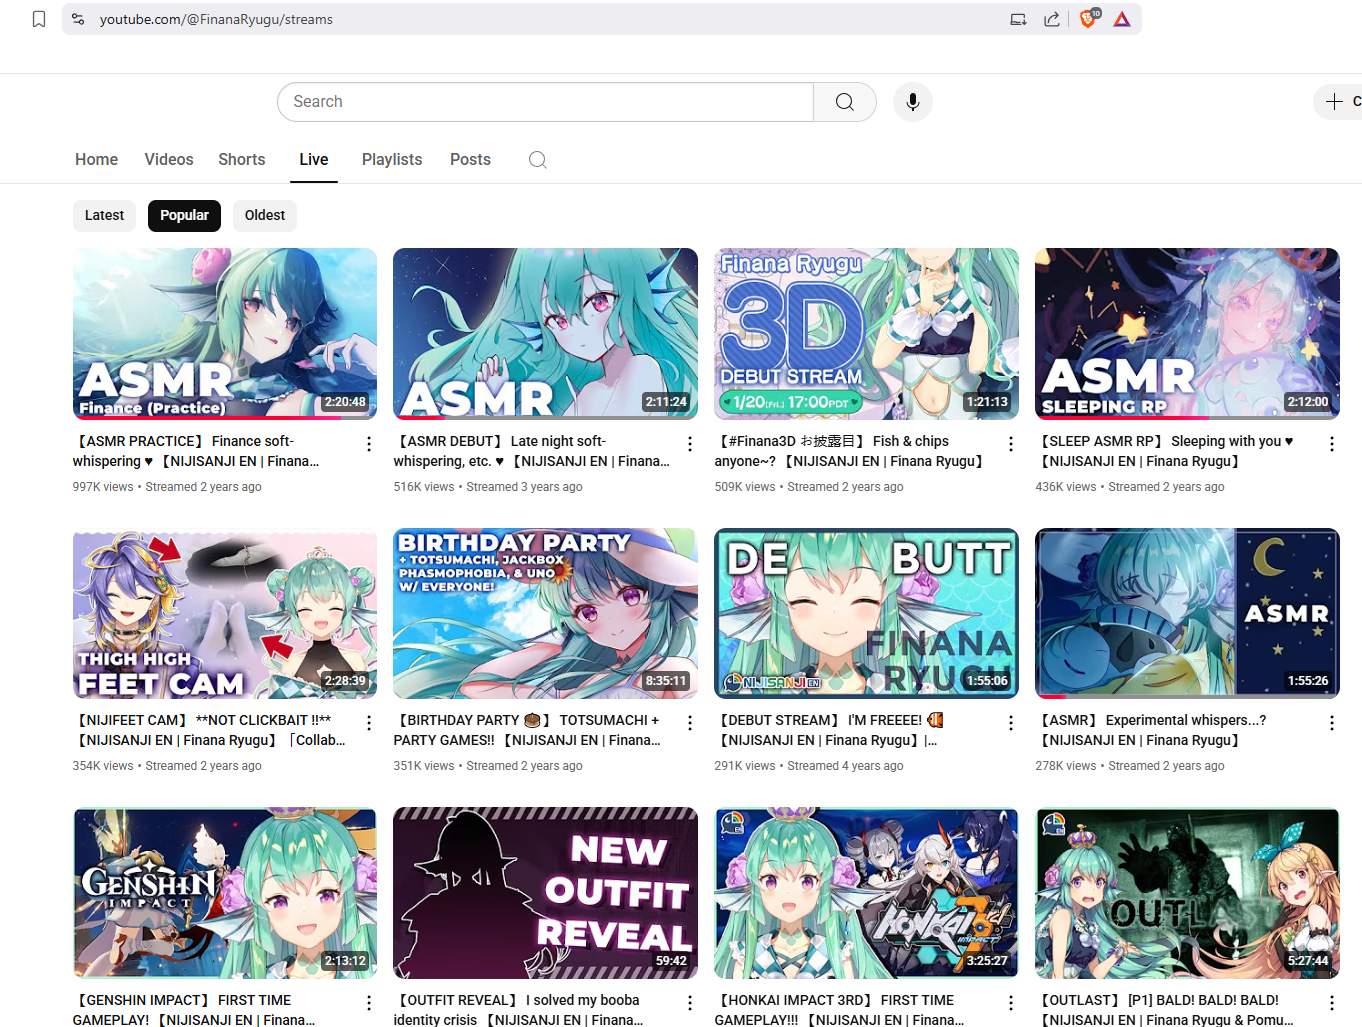Bookmark this page in browser

pos(39,19)
